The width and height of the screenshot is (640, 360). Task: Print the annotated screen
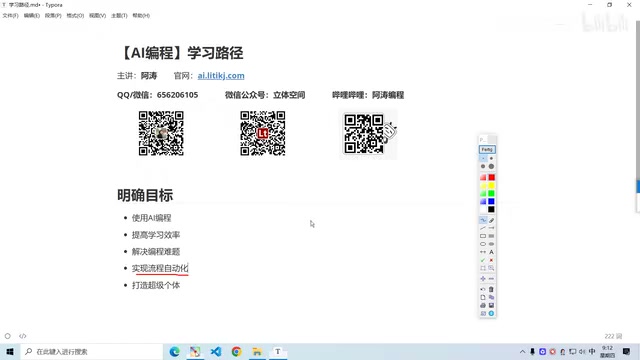click(483, 305)
